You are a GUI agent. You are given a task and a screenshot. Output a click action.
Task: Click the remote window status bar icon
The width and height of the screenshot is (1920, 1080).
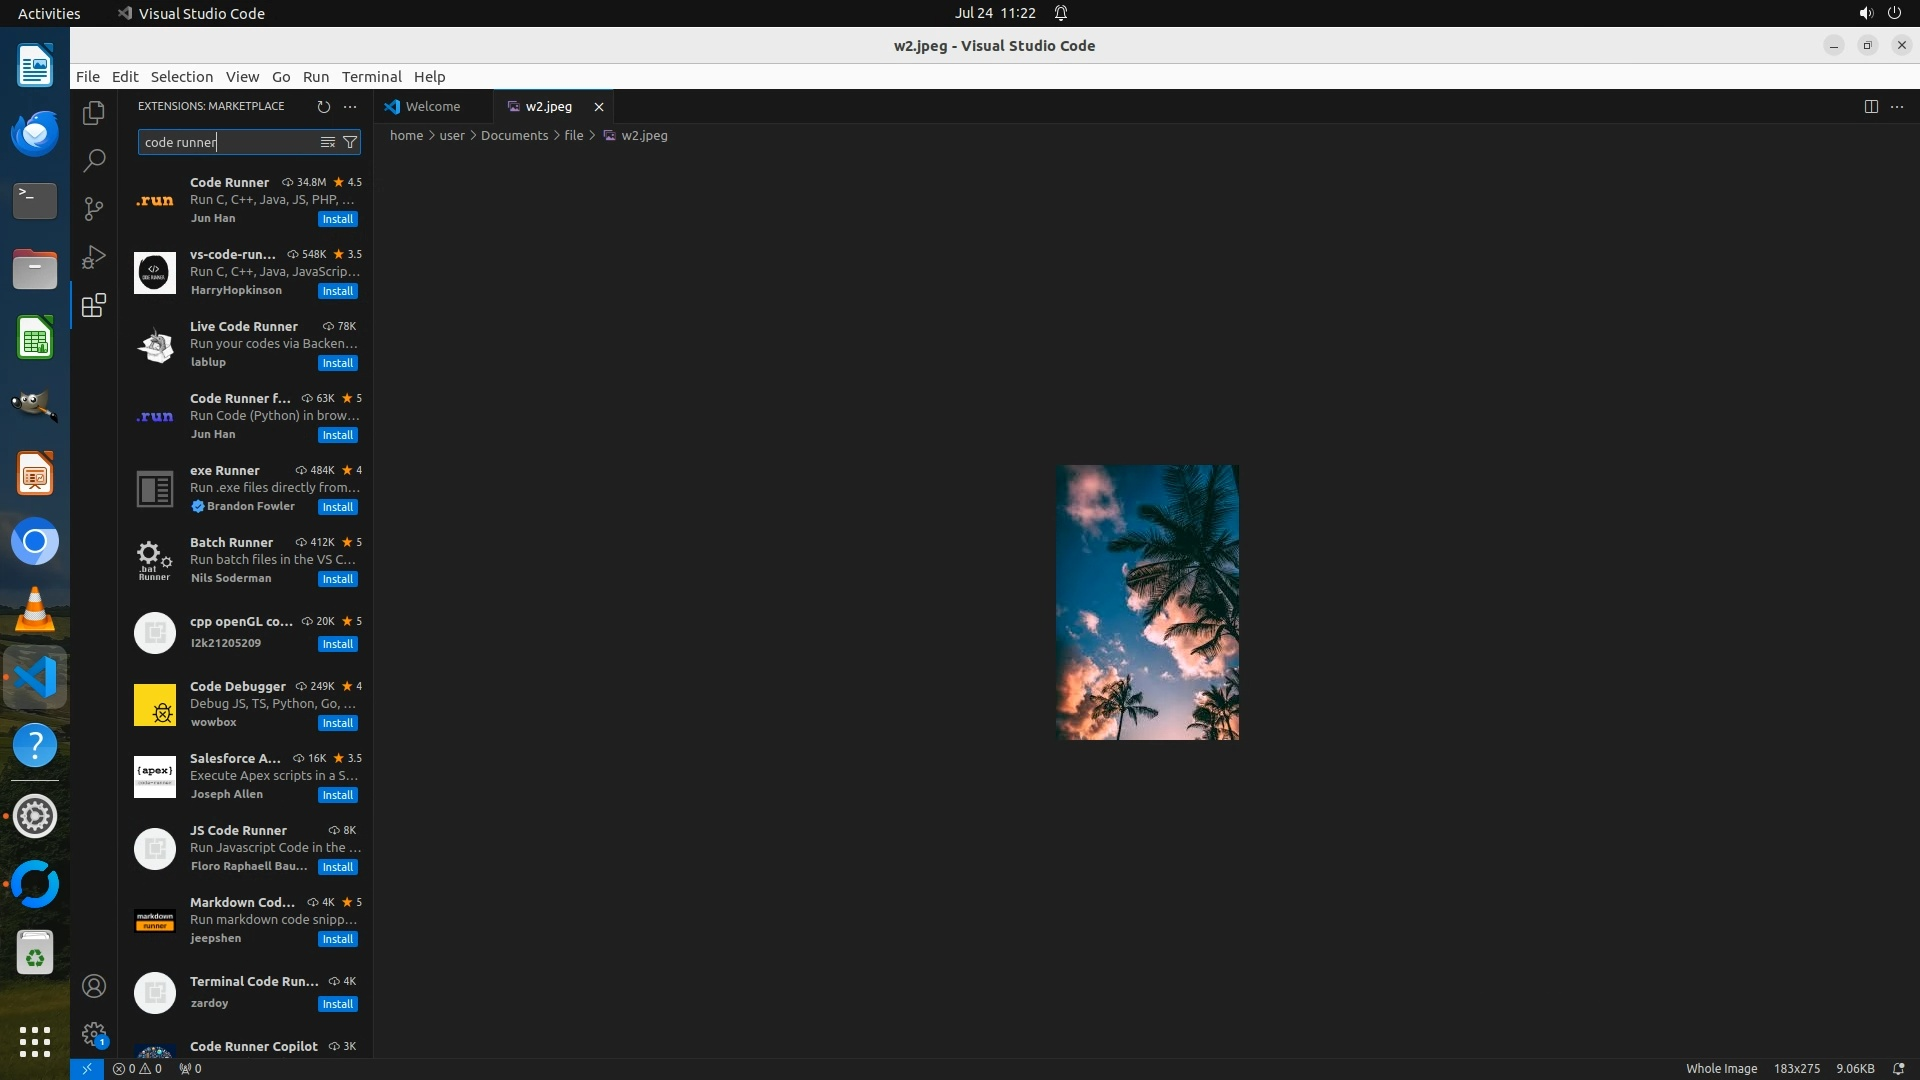tap(87, 1068)
